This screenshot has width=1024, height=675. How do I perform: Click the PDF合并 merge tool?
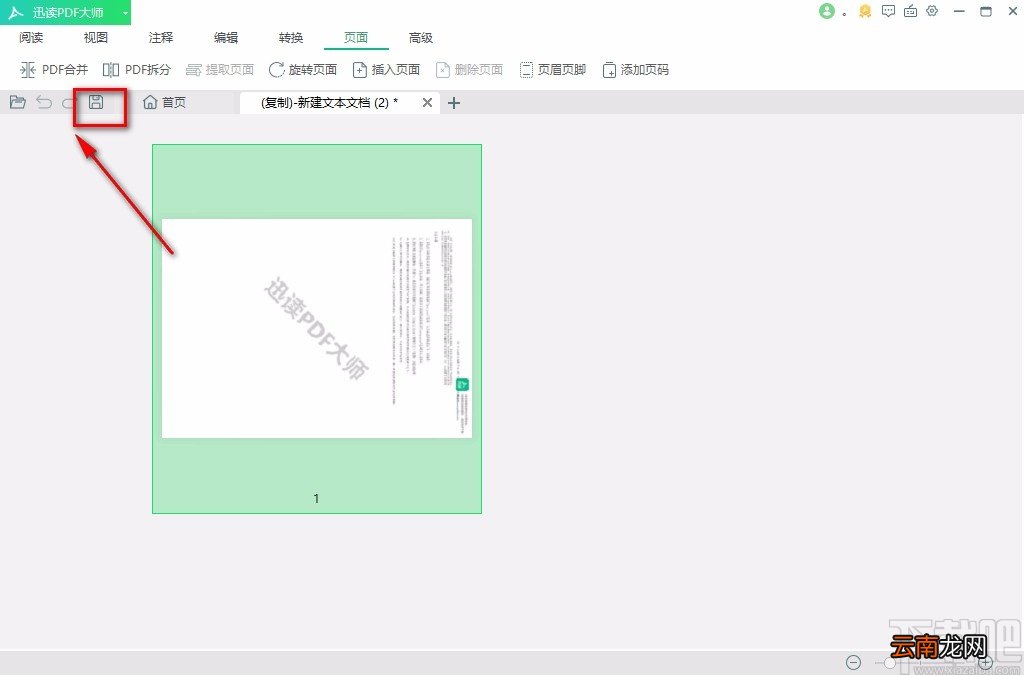[54, 69]
